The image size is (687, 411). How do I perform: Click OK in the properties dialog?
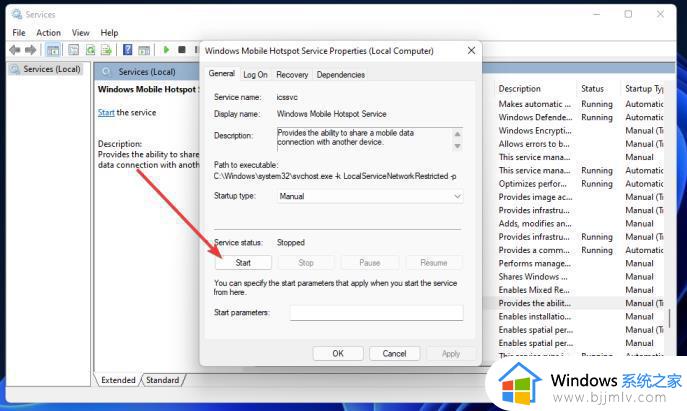pos(338,354)
